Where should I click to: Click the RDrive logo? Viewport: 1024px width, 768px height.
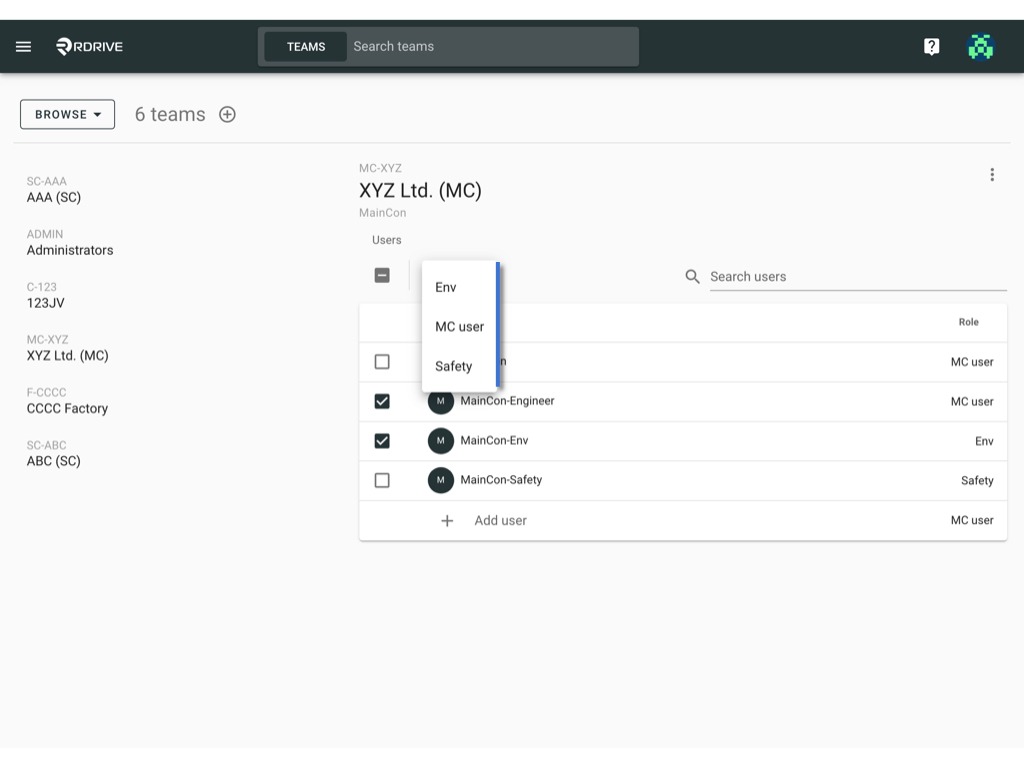[x=89, y=46]
